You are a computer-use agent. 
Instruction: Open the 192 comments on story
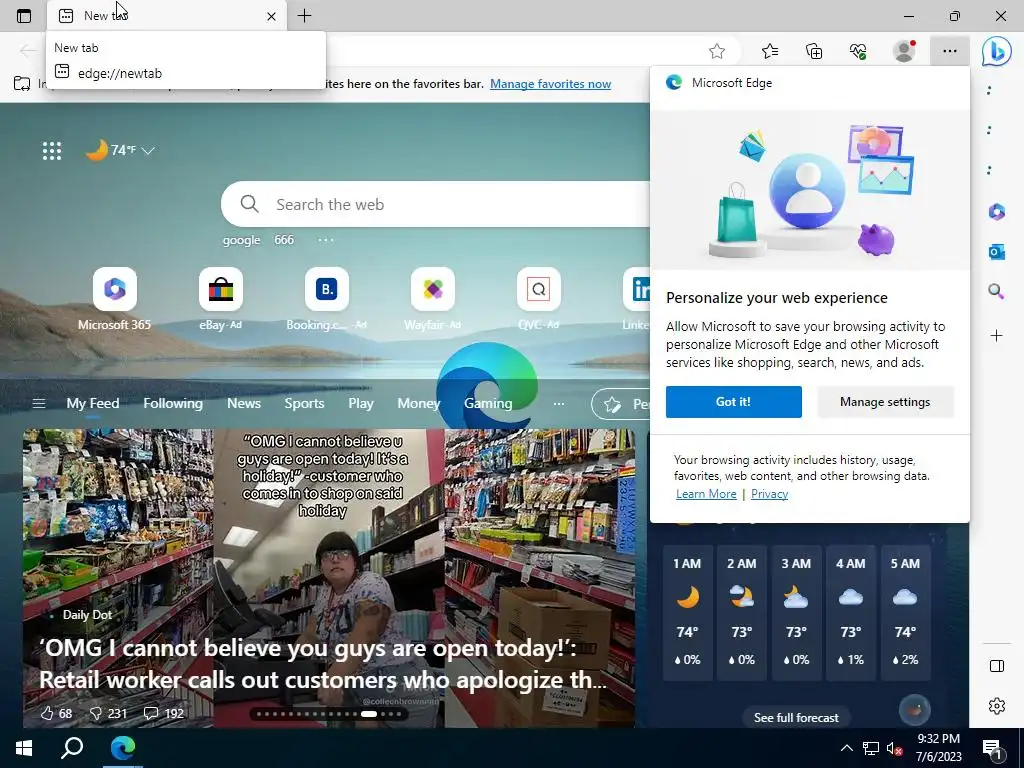click(x=164, y=713)
